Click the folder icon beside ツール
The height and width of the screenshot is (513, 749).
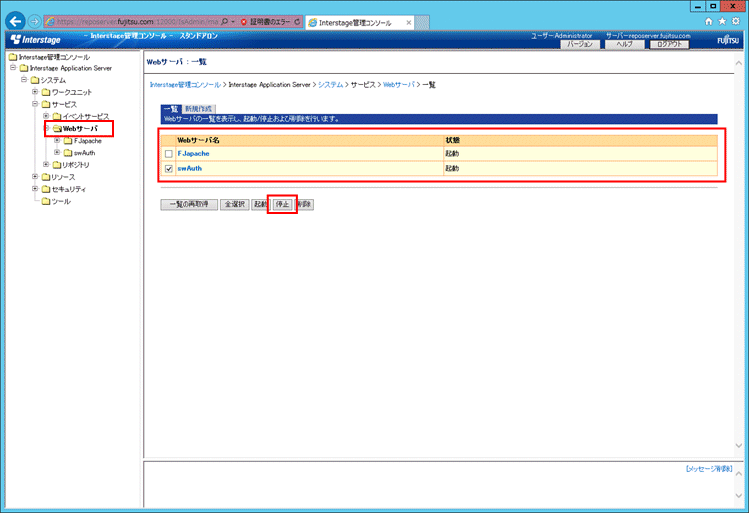[46, 202]
